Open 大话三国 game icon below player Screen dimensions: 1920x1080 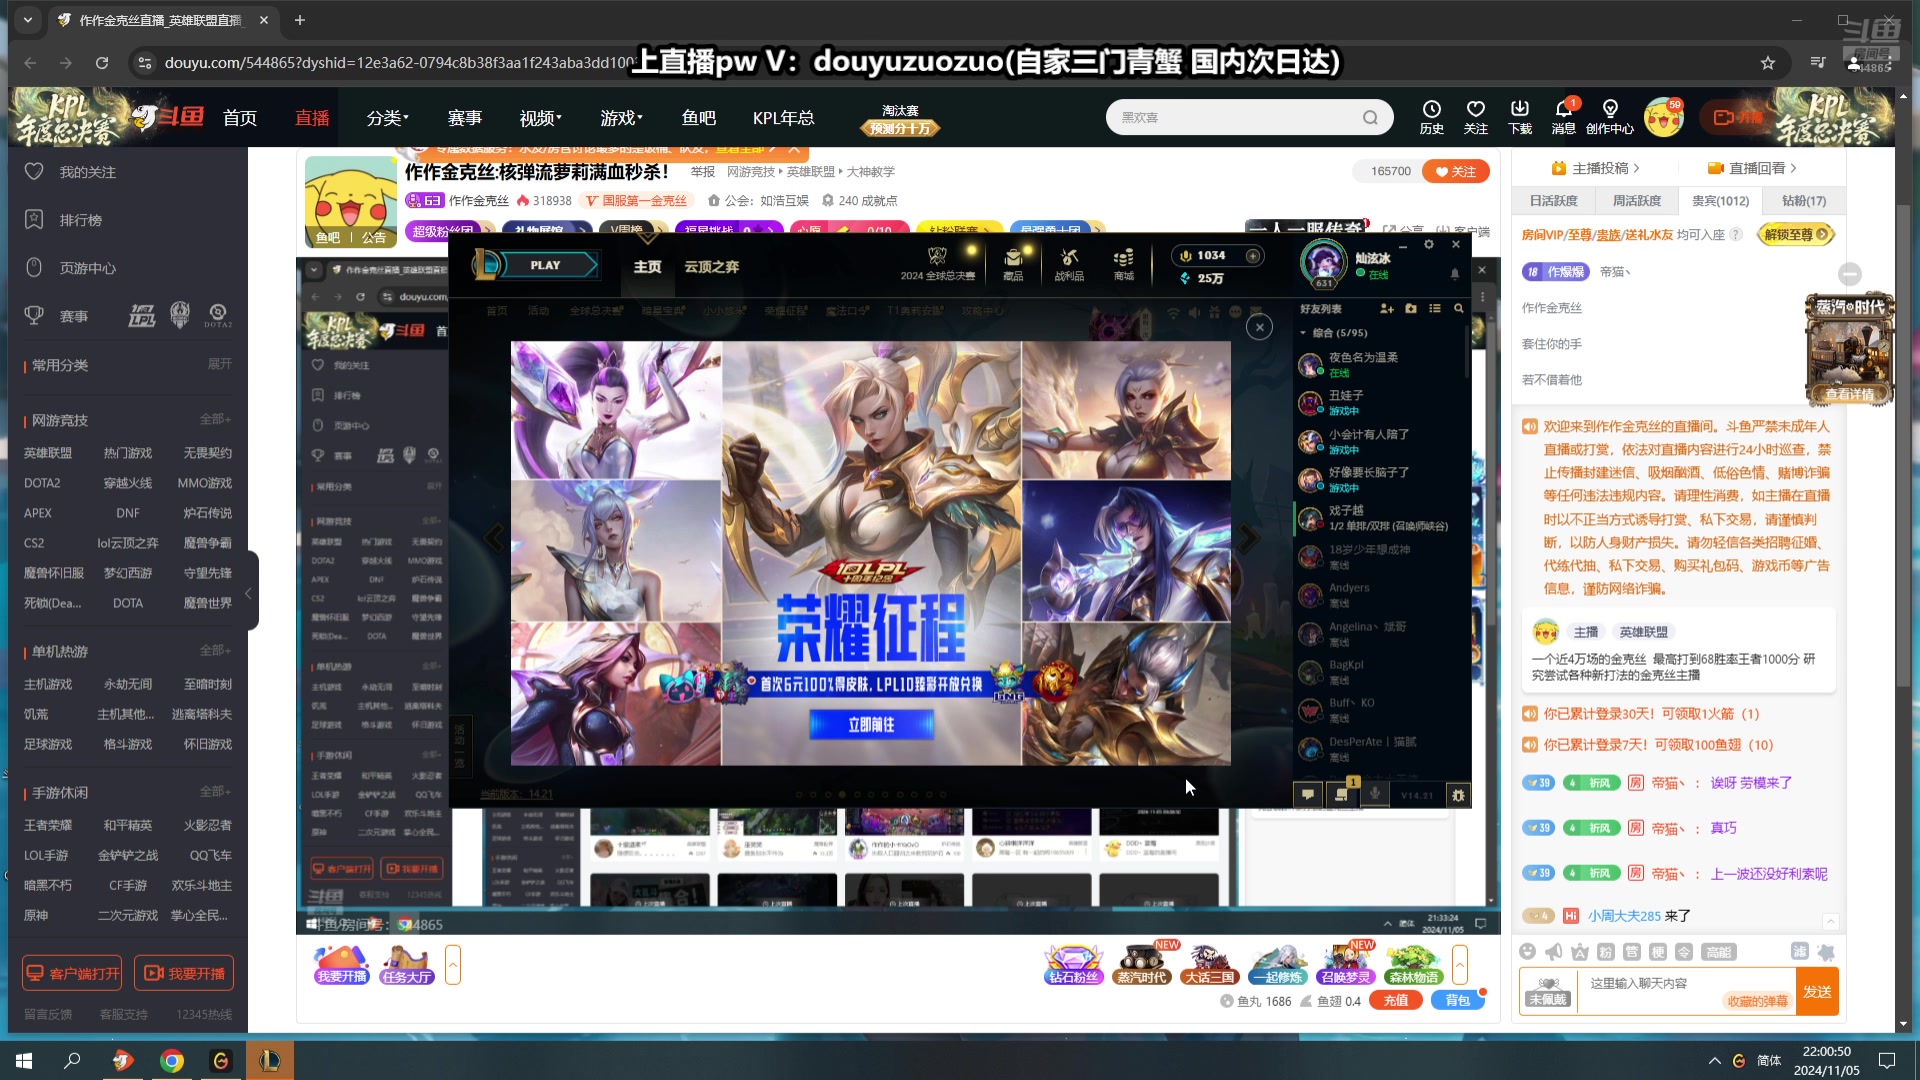1209,964
